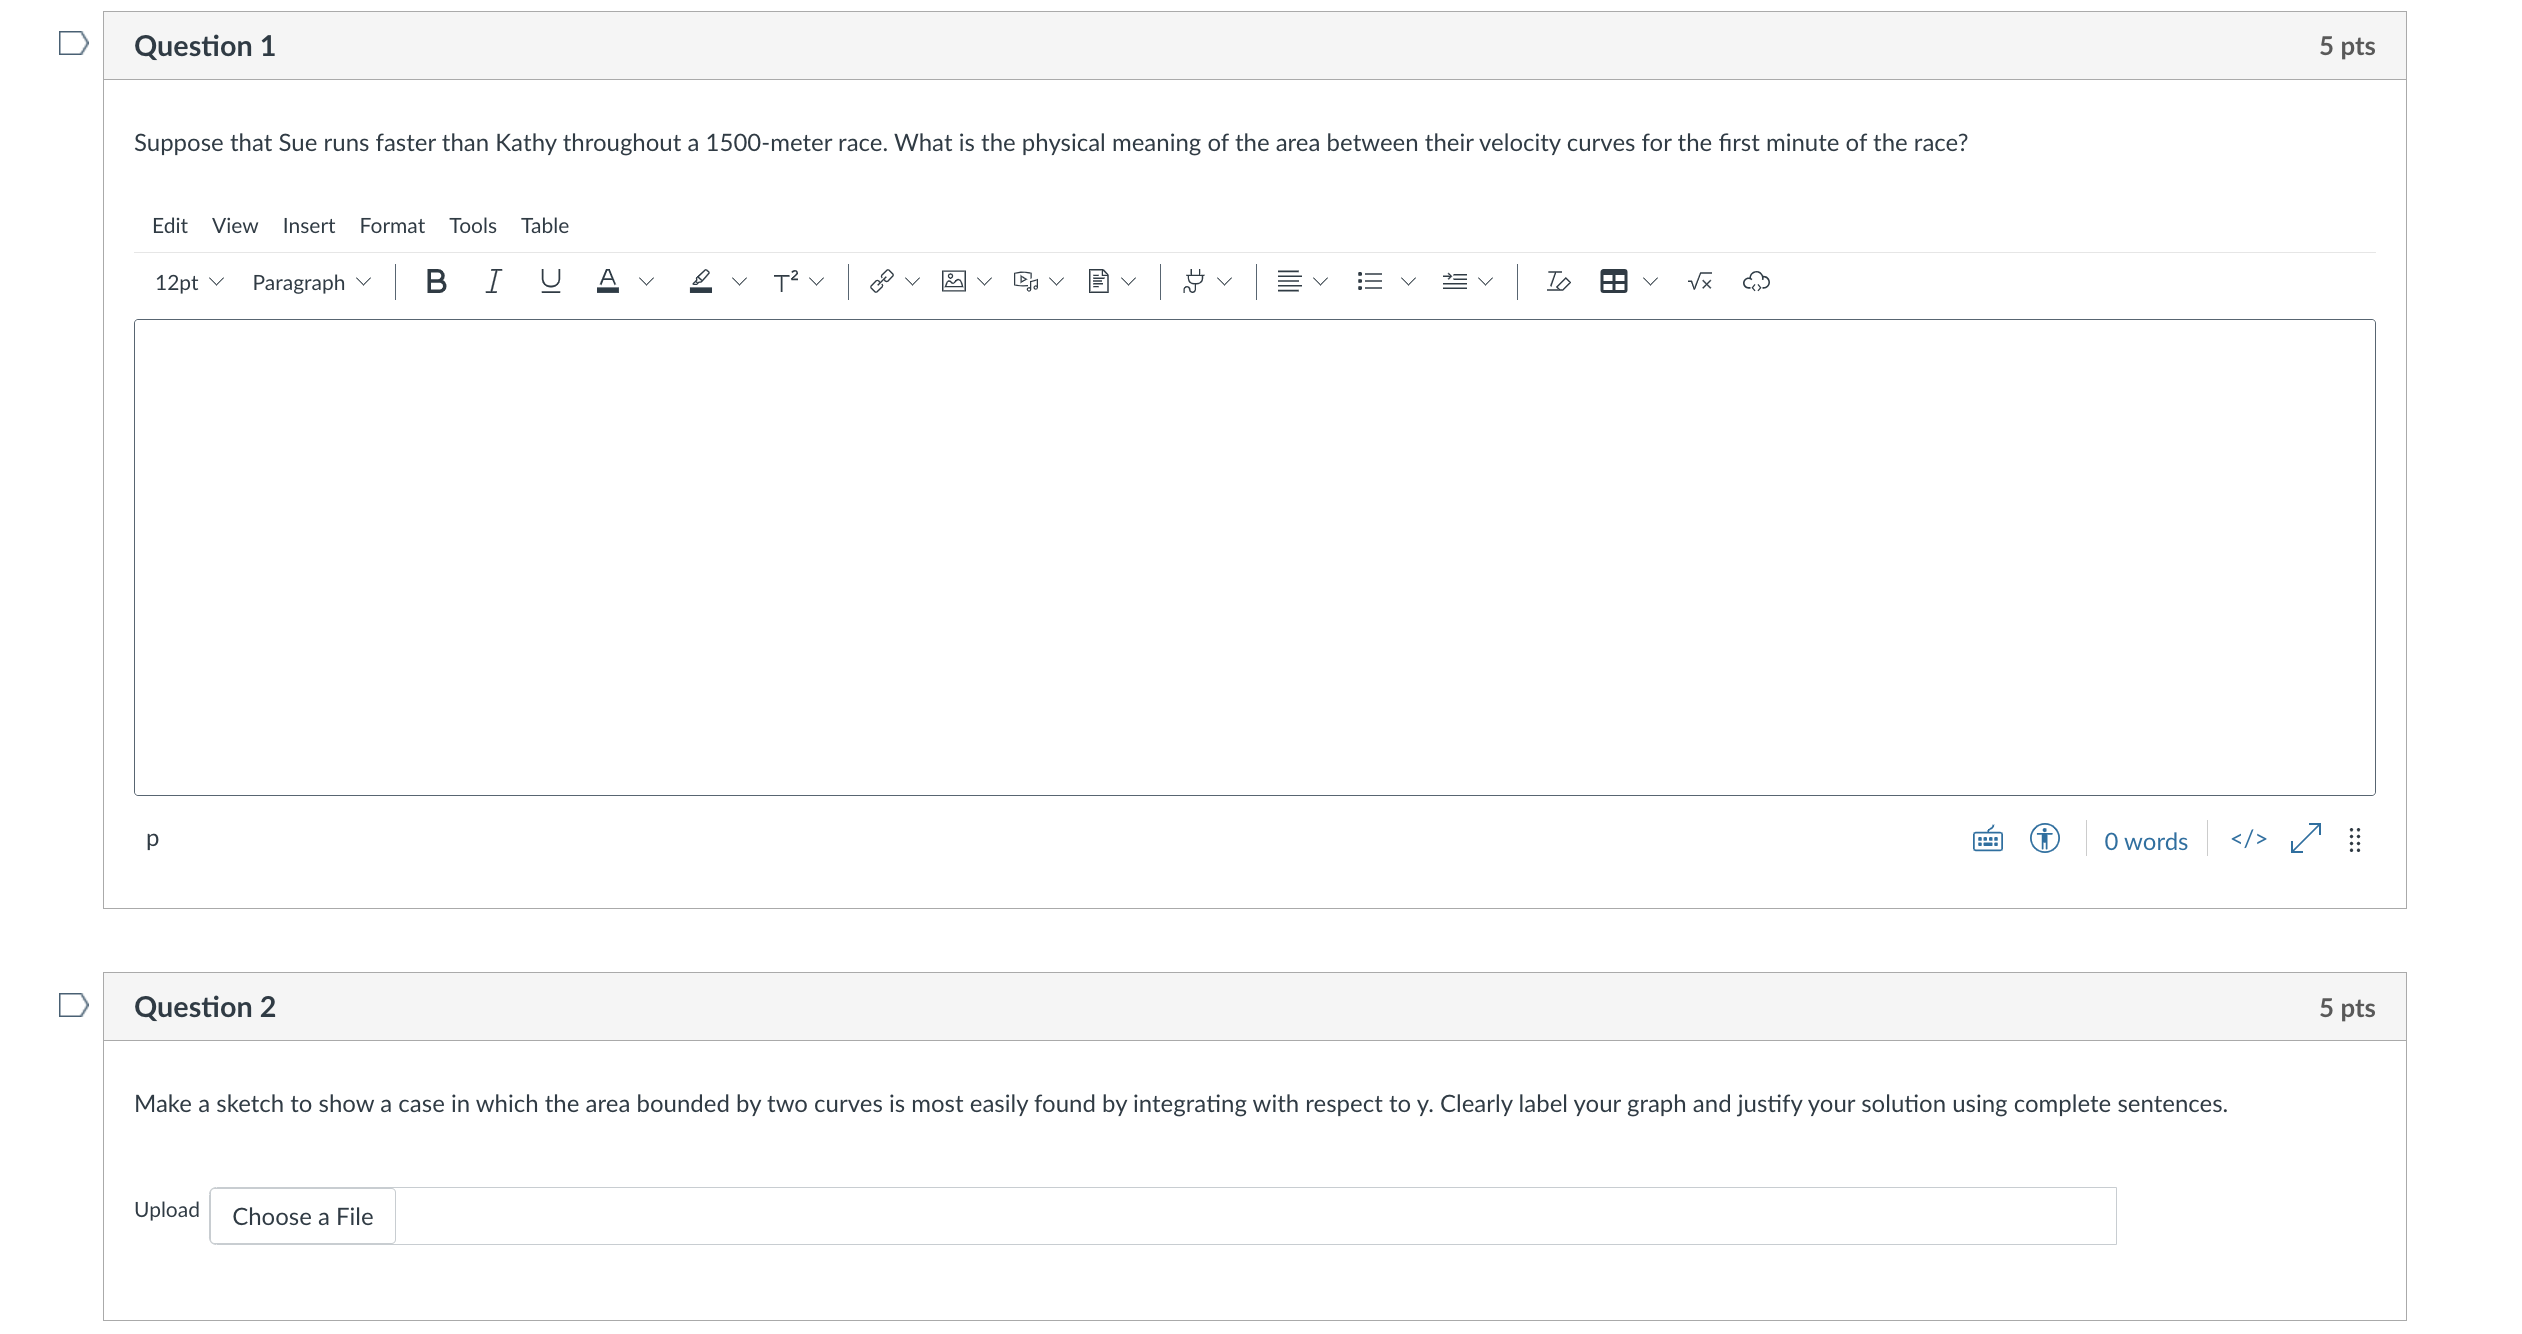Viewport: 2522px width, 1334px height.
Task: Click inside the answer text area
Action: (1254, 557)
